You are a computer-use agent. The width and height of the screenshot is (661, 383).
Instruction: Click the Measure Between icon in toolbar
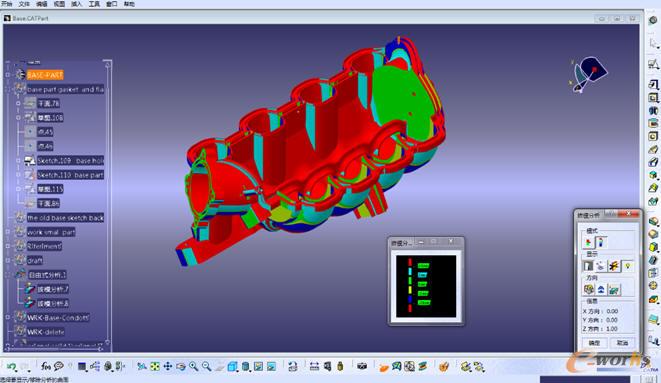314,367
